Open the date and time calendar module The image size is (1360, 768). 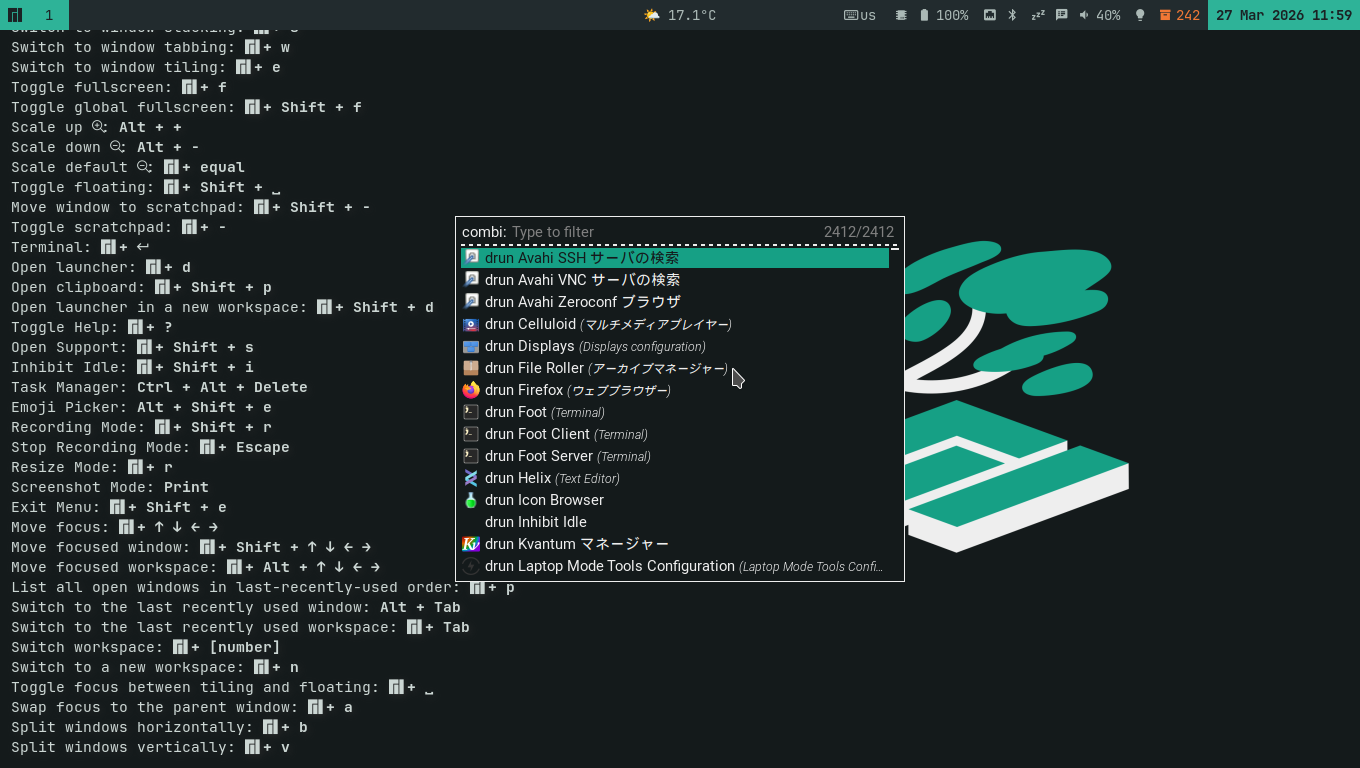tap(1283, 15)
